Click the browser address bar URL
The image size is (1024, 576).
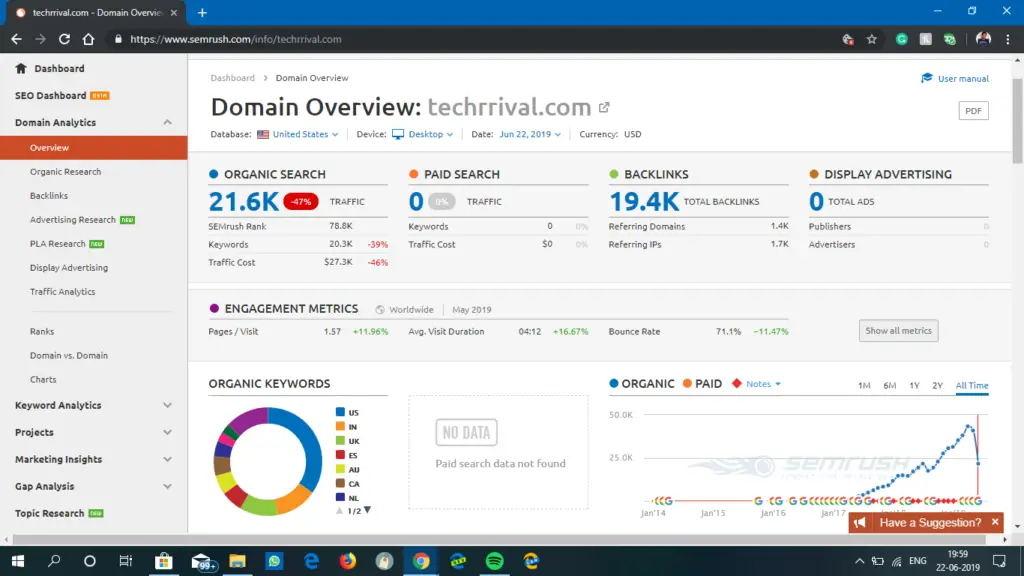[236, 39]
